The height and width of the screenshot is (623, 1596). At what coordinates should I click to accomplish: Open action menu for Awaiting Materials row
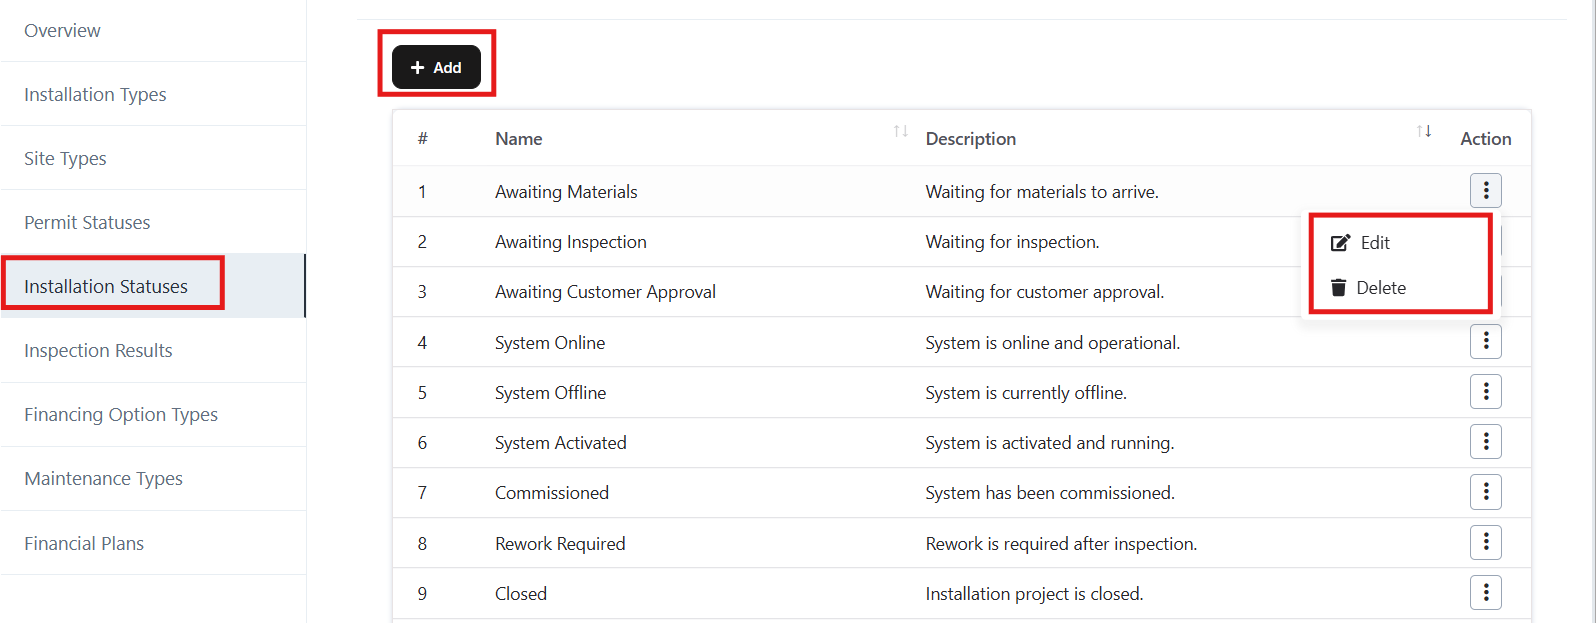[x=1485, y=190]
